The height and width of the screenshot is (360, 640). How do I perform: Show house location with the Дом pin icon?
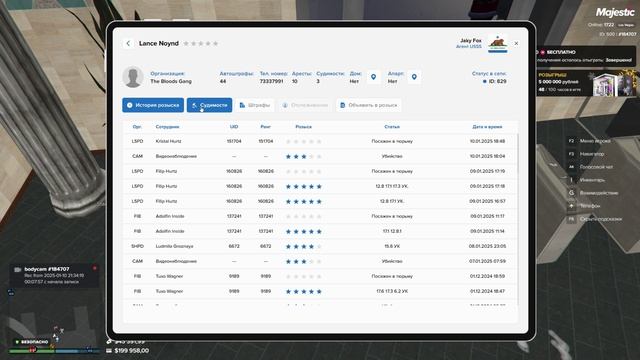pyautogui.click(x=373, y=77)
